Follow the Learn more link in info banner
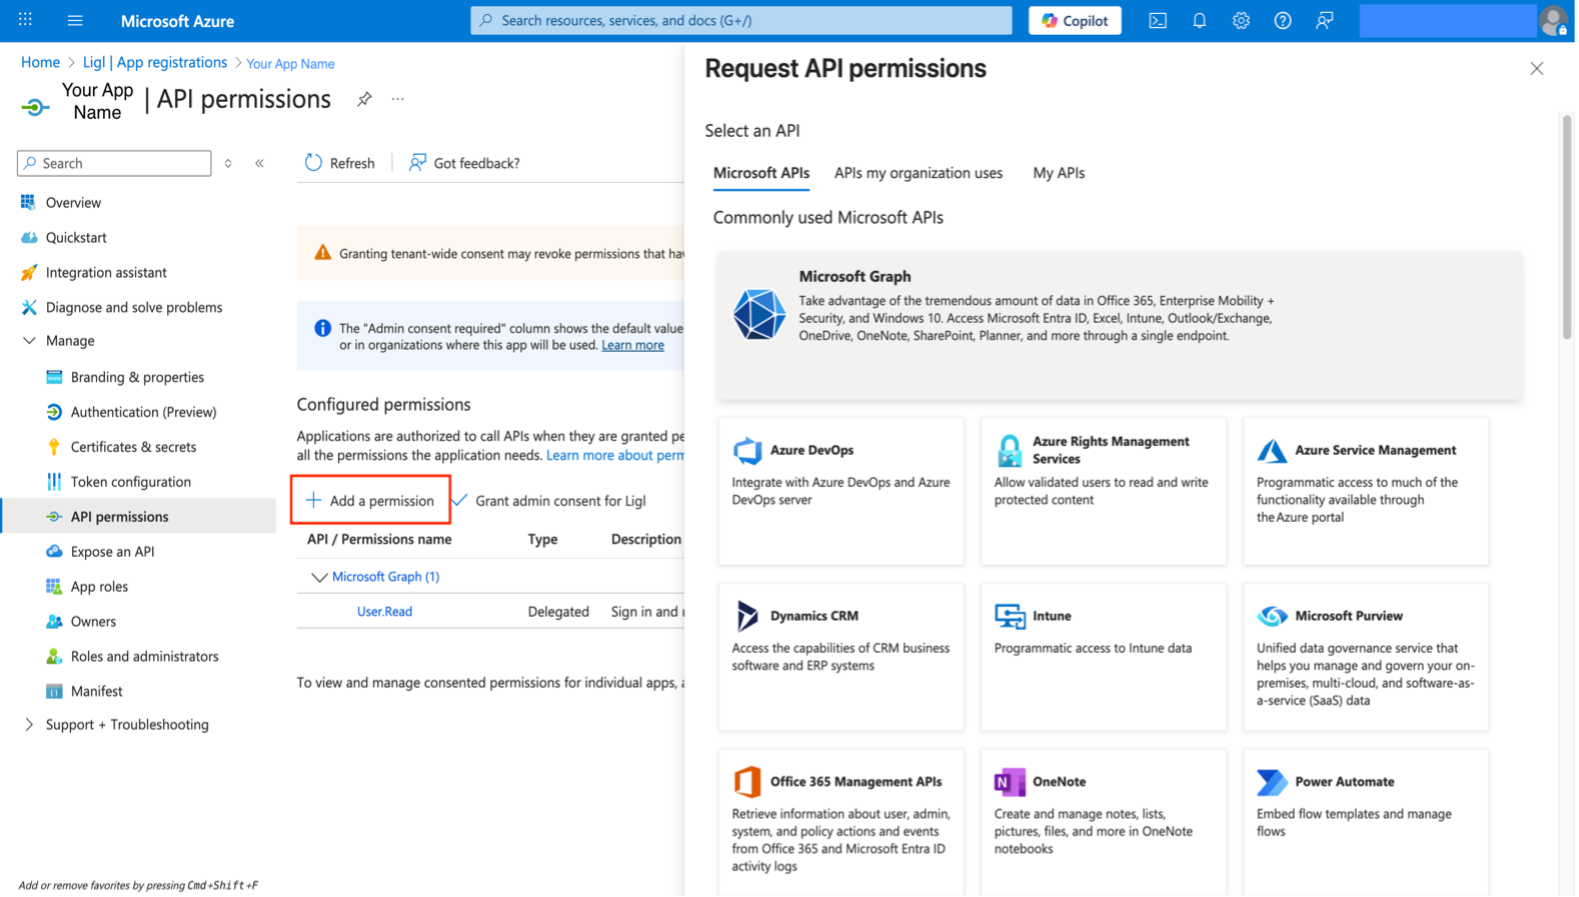 tap(632, 345)
